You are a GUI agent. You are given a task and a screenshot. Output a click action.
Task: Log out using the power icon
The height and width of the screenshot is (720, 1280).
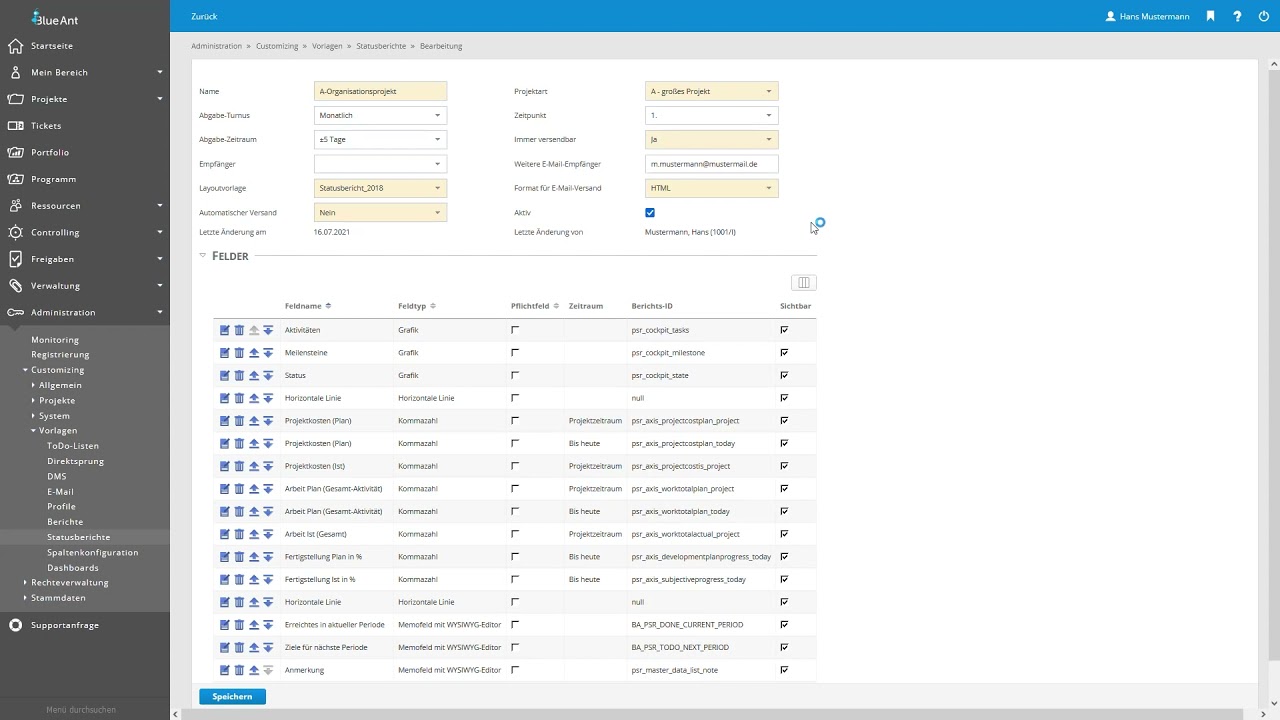click(1264, 16)
